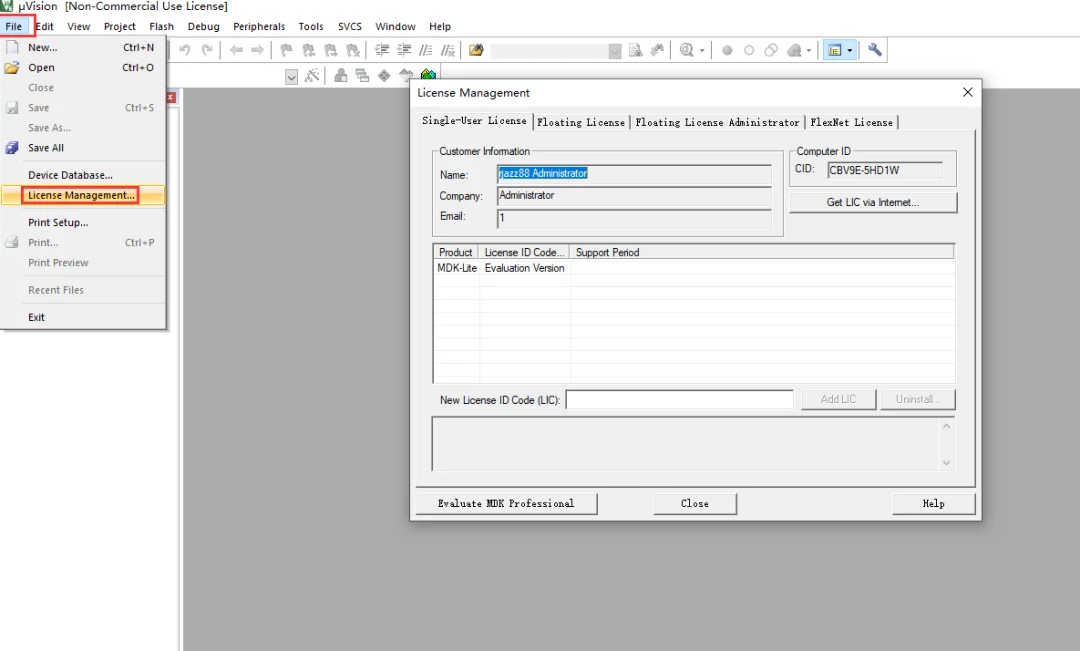Switch to the Floating License tab
Screen dimensions: 1080x651
(581, 122)
